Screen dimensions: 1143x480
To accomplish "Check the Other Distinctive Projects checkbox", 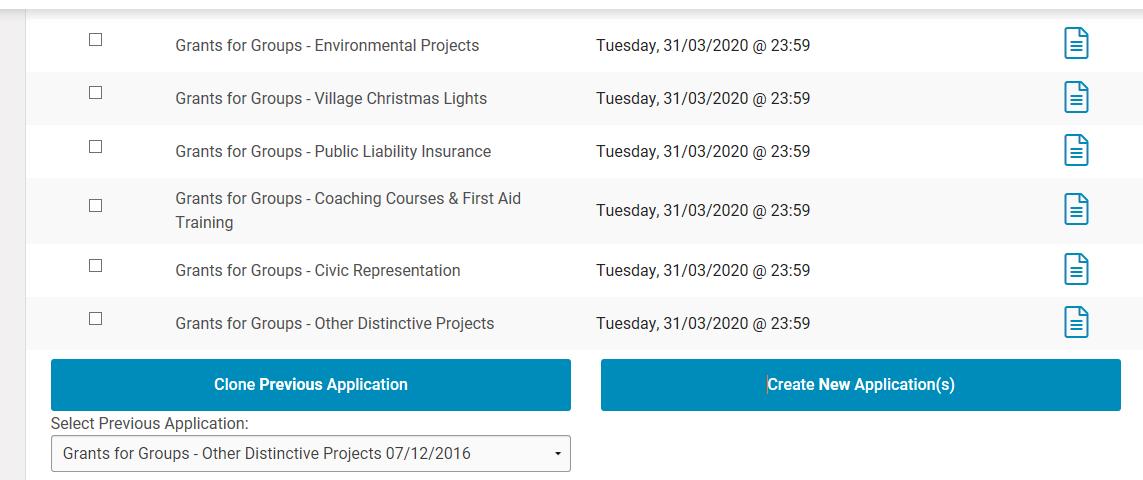I will (x=96, y=319).
